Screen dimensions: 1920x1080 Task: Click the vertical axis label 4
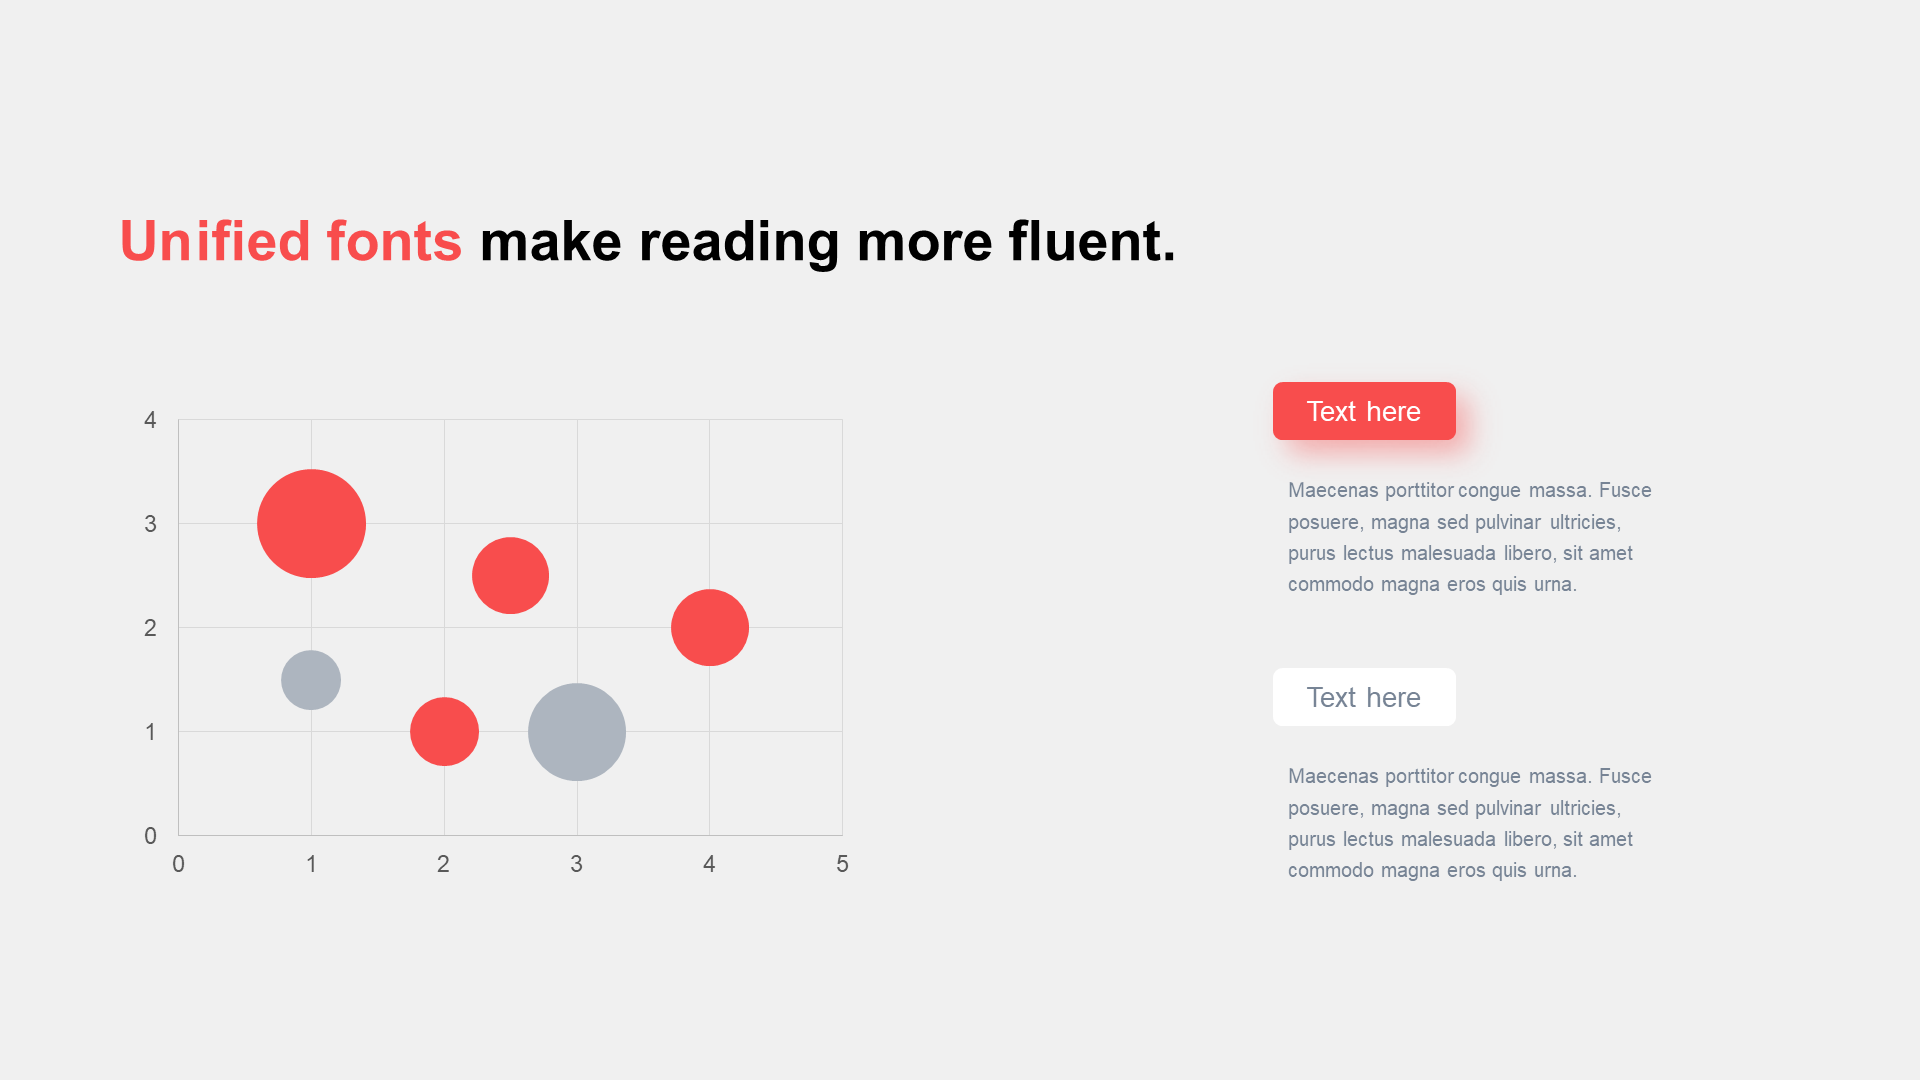[150, 420]
